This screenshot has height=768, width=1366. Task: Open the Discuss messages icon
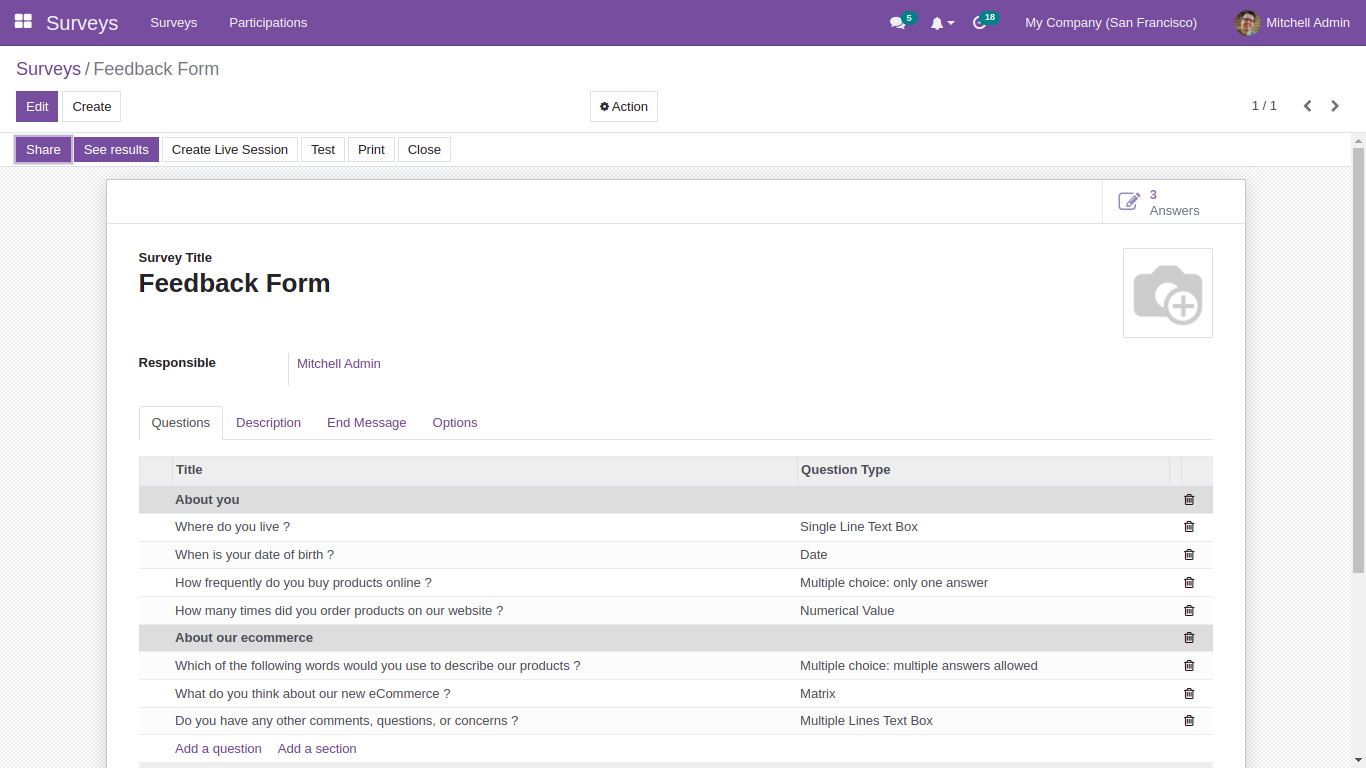pyautogui.click(x=896, y=22)
